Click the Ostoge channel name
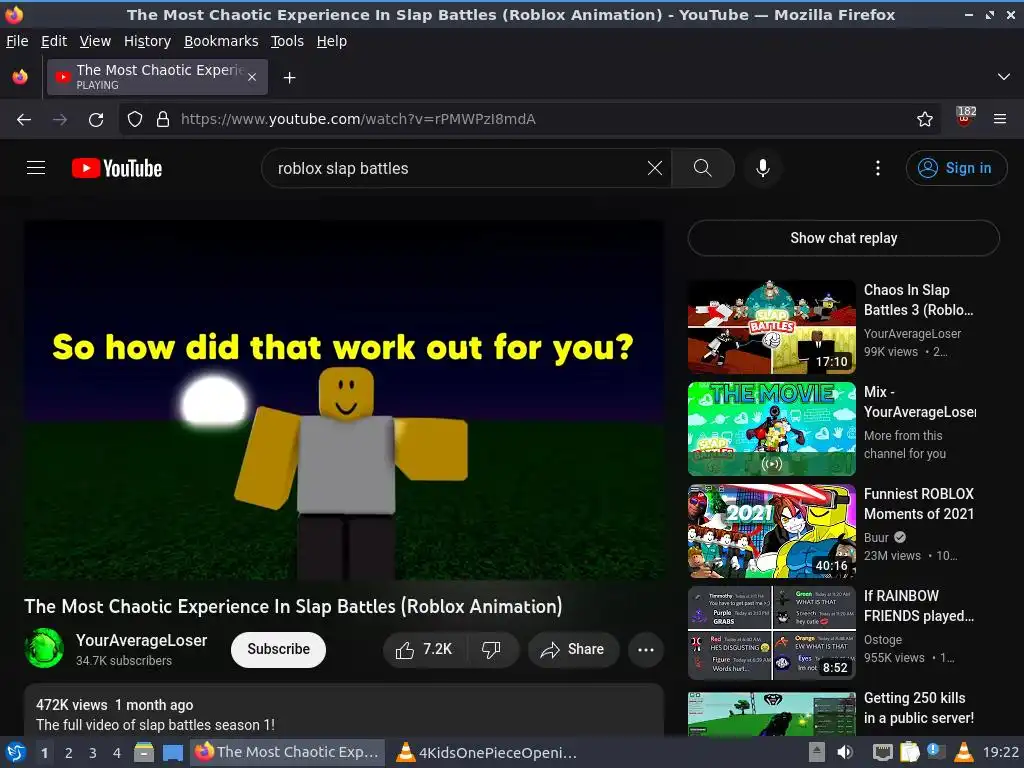Viewport: 1024px width, 768px height. [x=883, y=640]
